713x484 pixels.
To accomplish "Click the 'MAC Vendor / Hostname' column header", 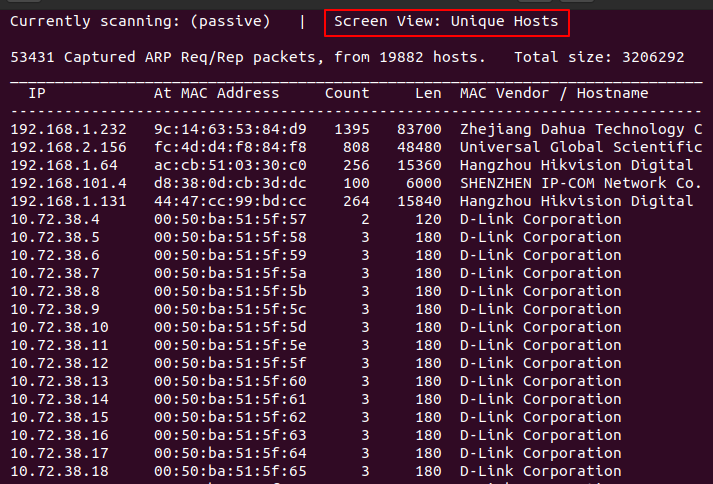I will [x=554, y=93].
